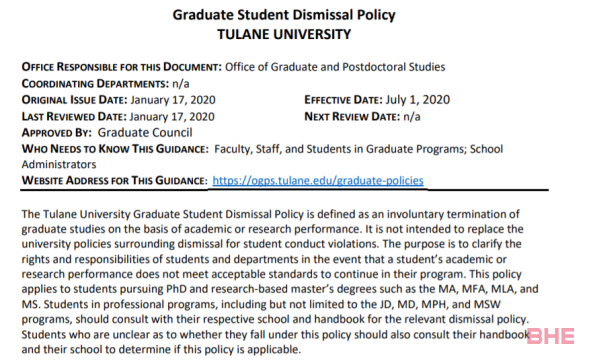The height and width of the screenshot is (364, 594).
Task: Click the BHE watermark logo
Action: click(550, 336)
